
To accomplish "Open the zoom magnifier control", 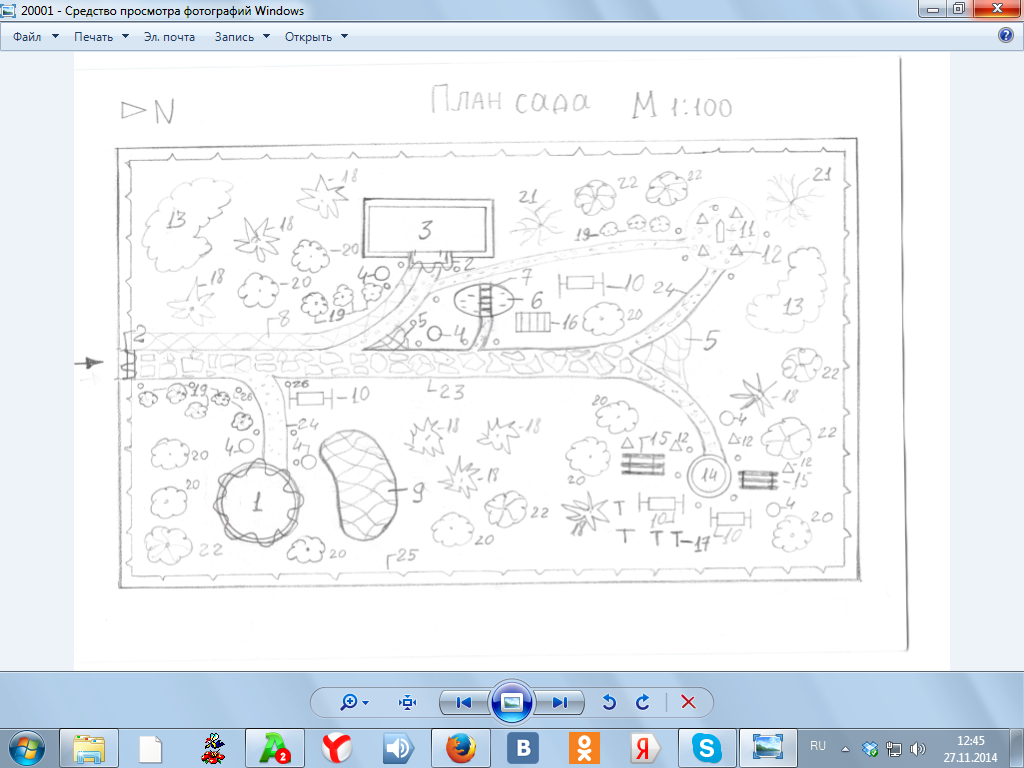I will [354, 702].
